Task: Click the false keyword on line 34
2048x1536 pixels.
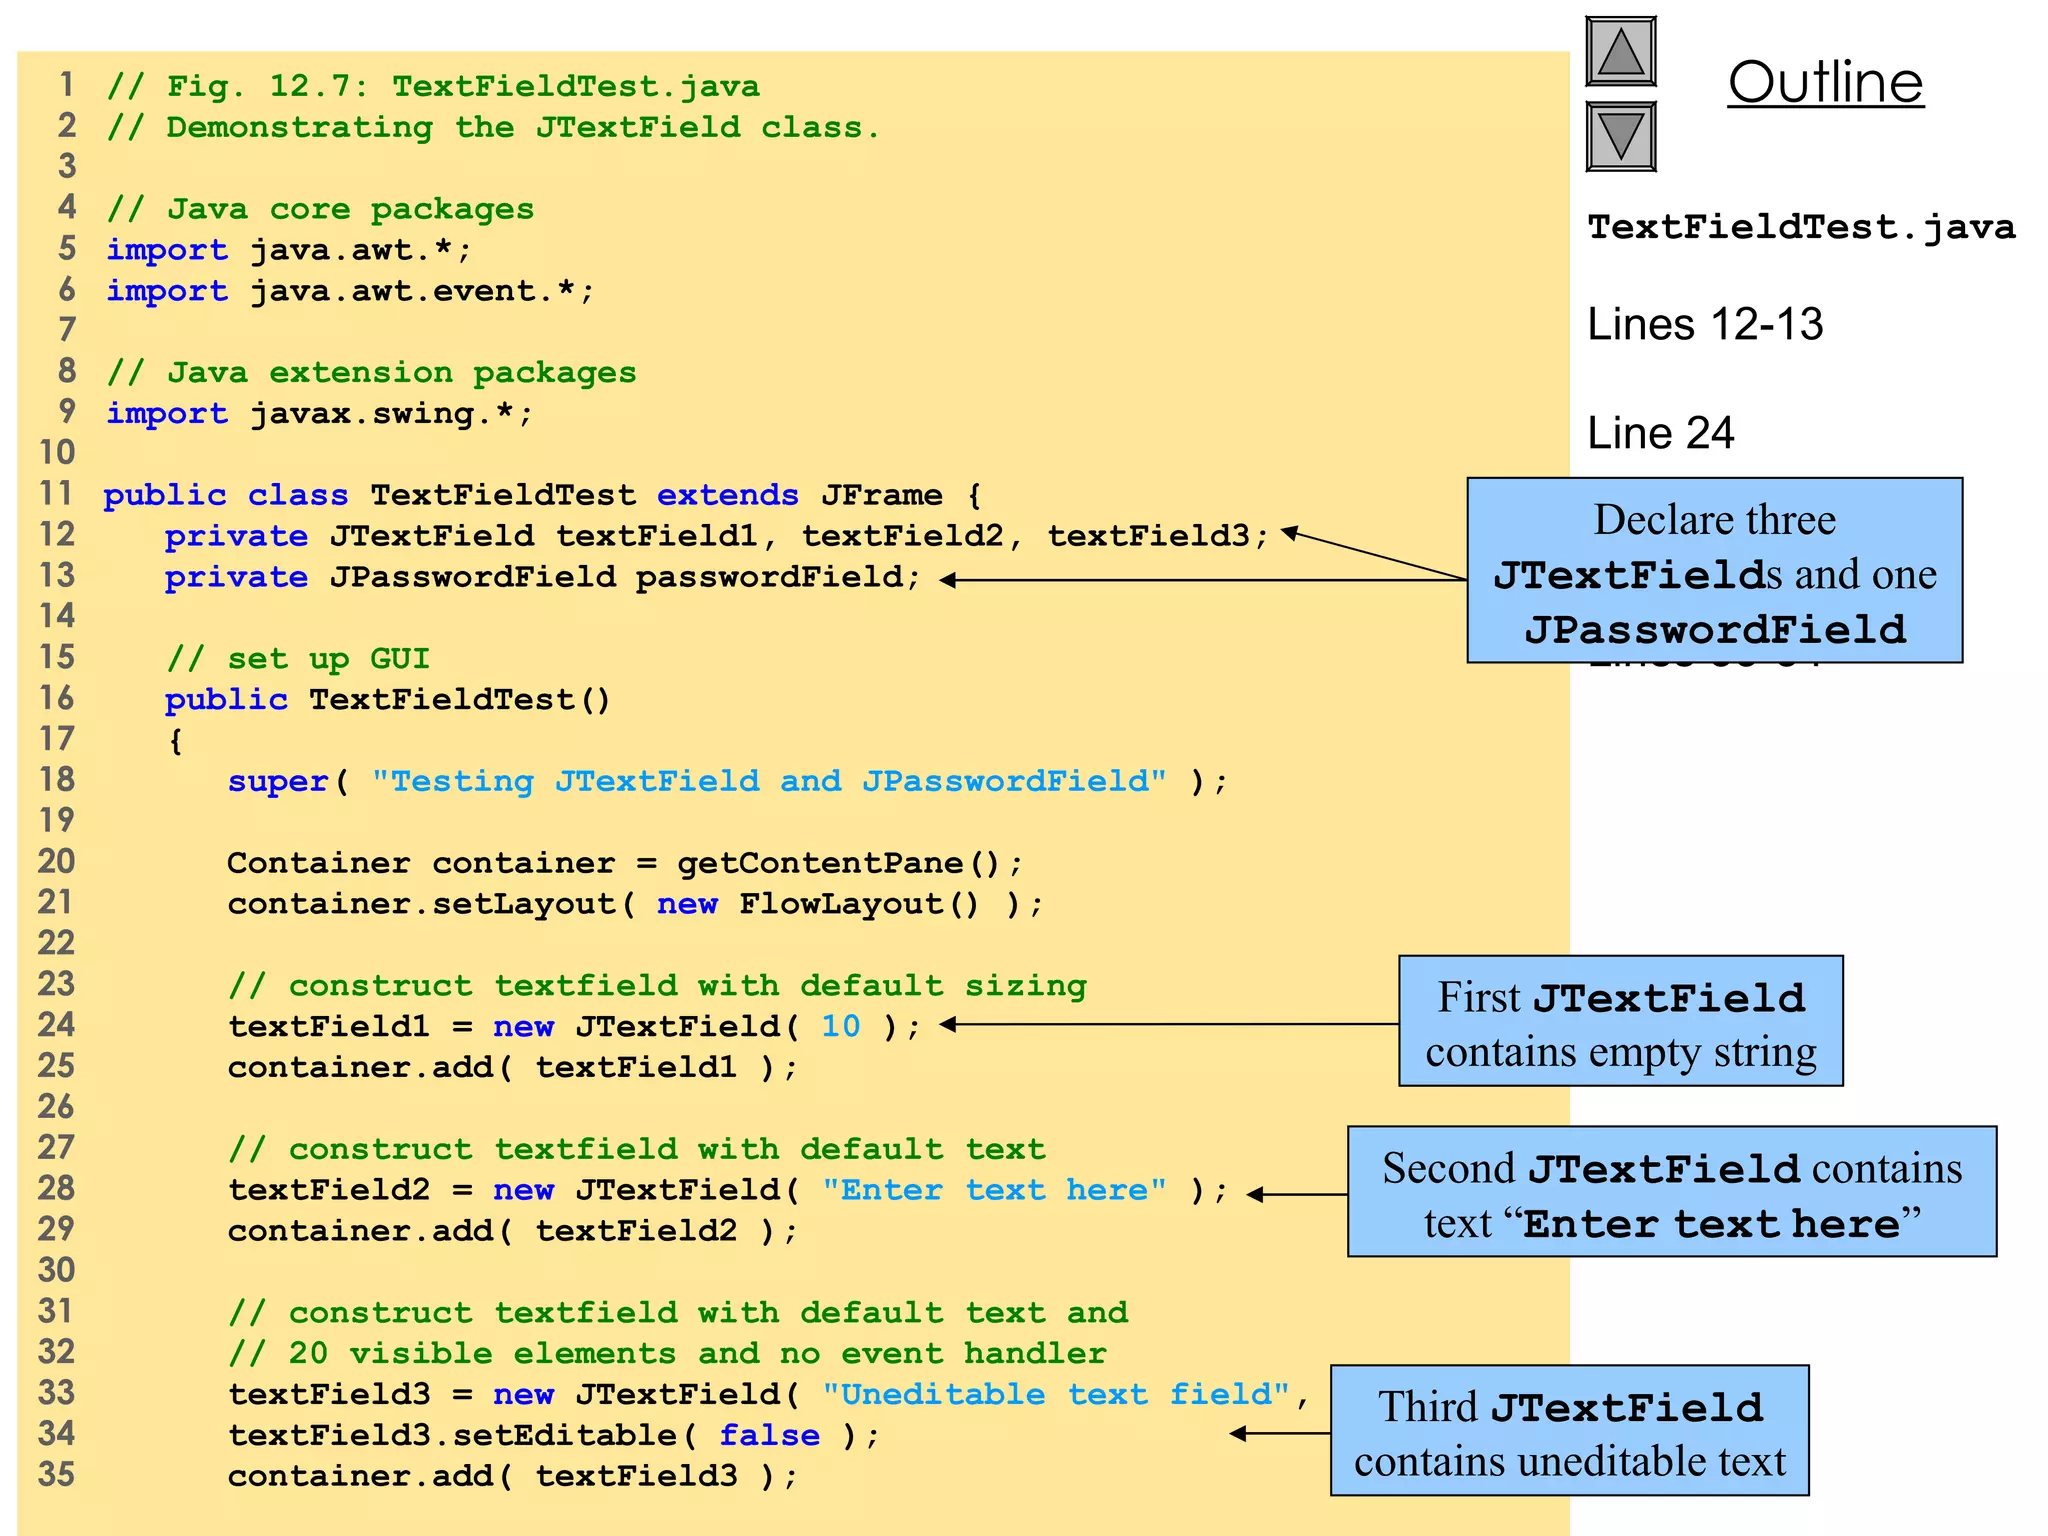Action: tap(769, 1435)
